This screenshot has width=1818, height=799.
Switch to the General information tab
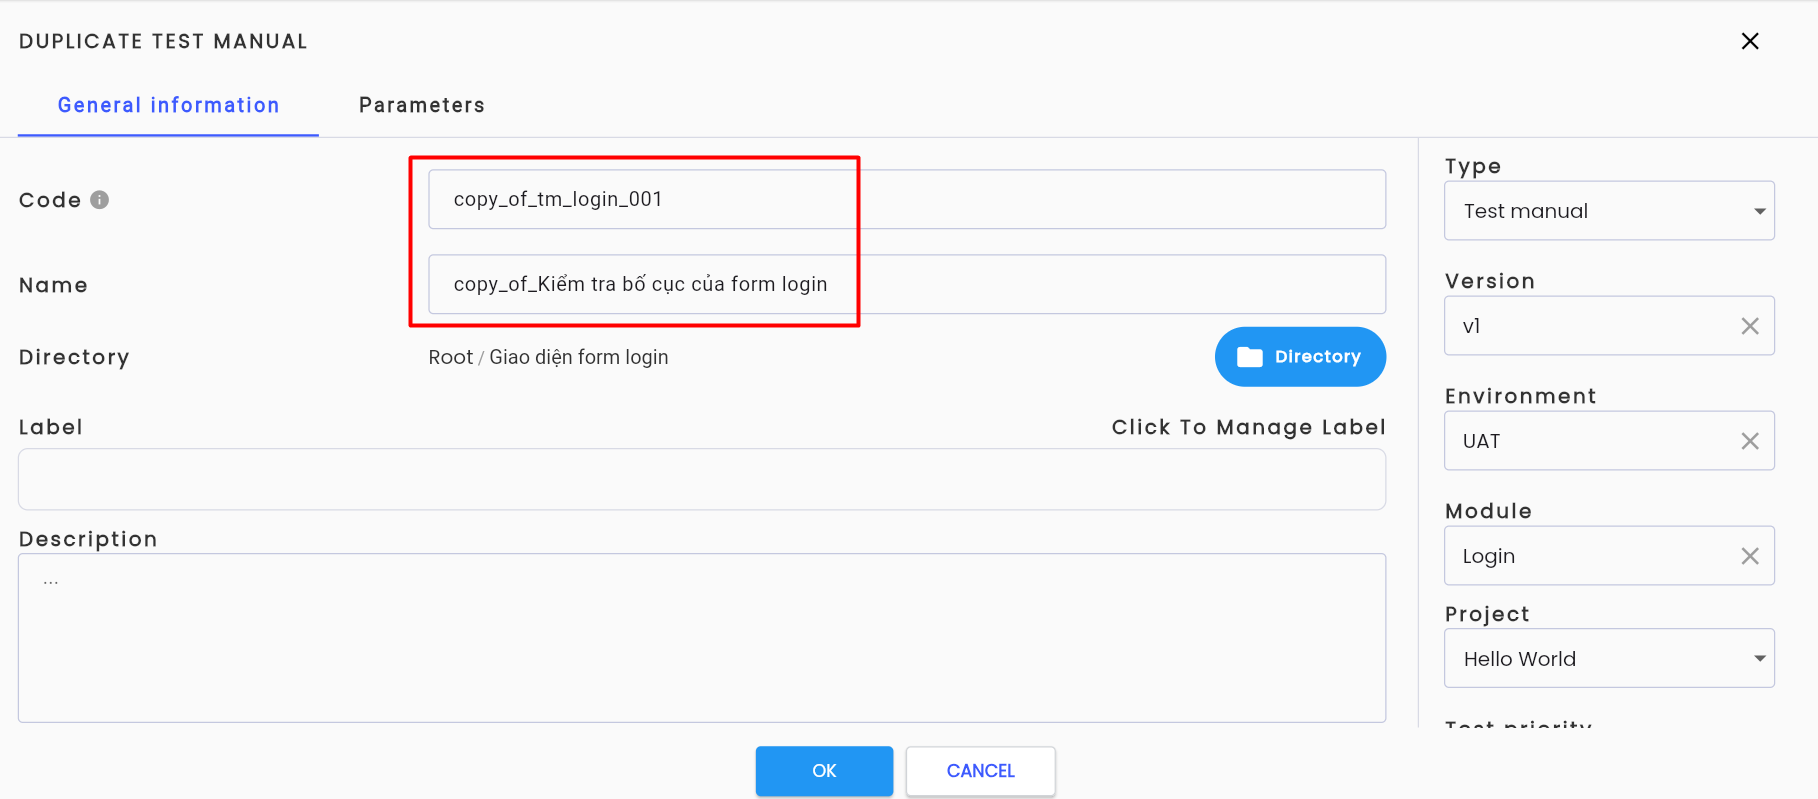169,105
